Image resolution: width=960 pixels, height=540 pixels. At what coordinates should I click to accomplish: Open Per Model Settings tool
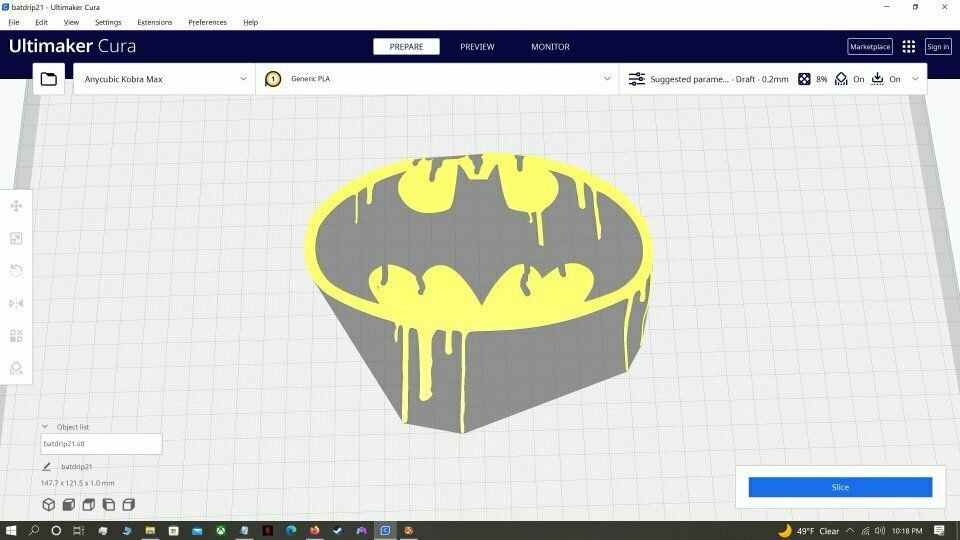[x=17, y=336]
